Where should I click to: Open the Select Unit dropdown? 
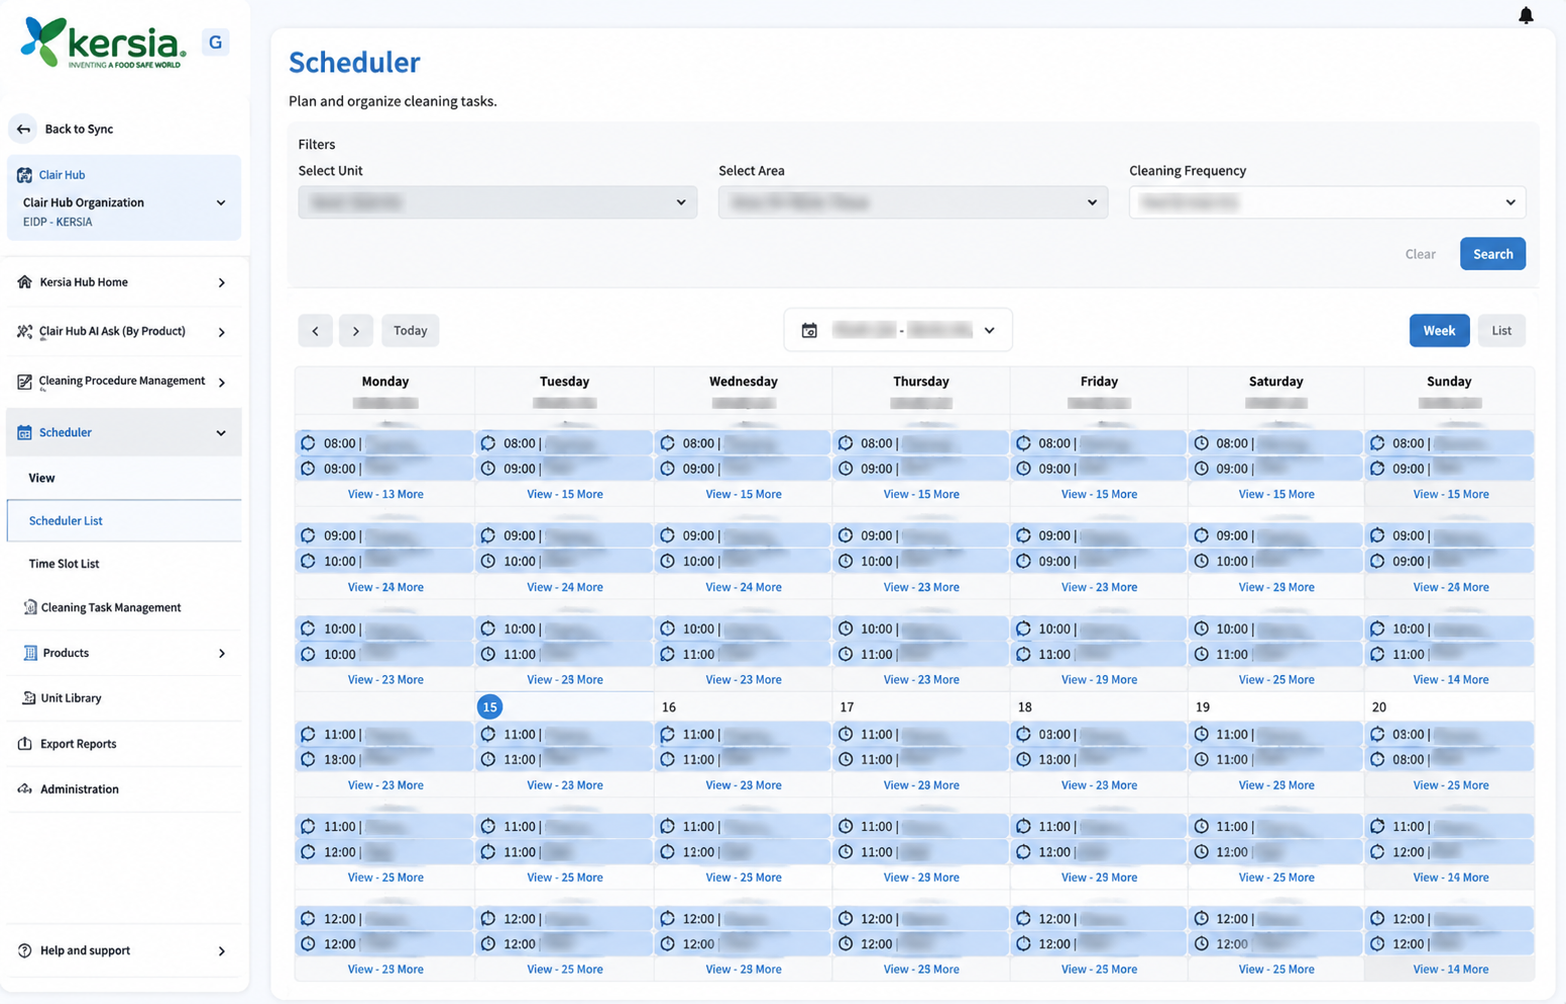(497, 202)
